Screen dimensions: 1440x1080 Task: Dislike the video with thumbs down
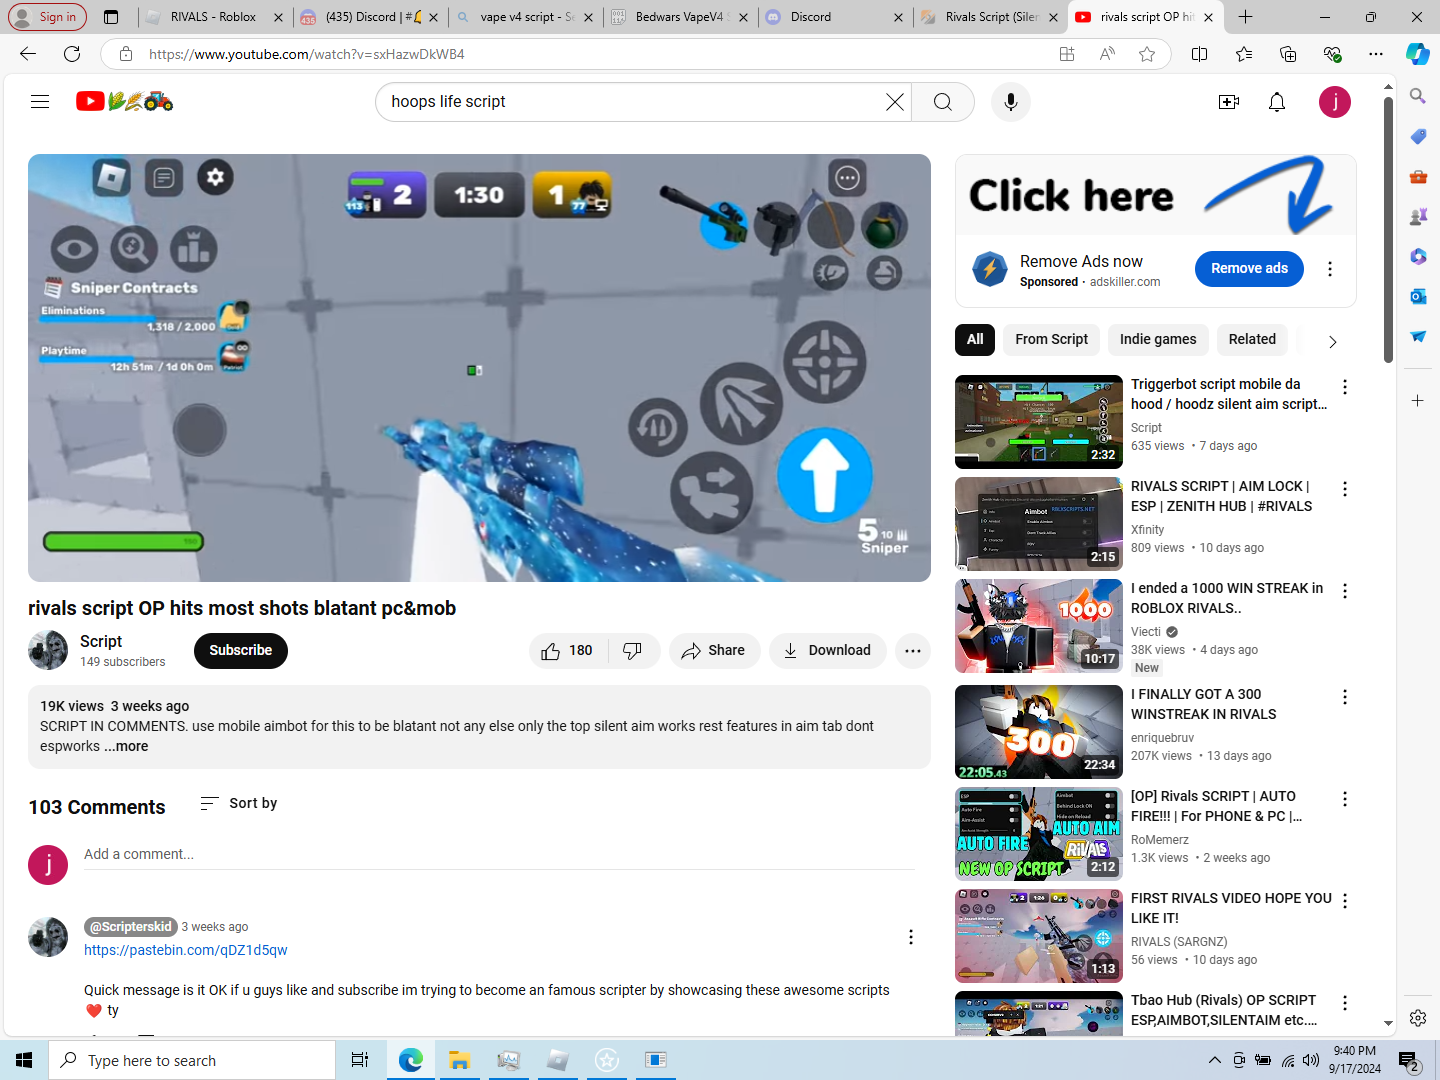[x=633, y=651]
